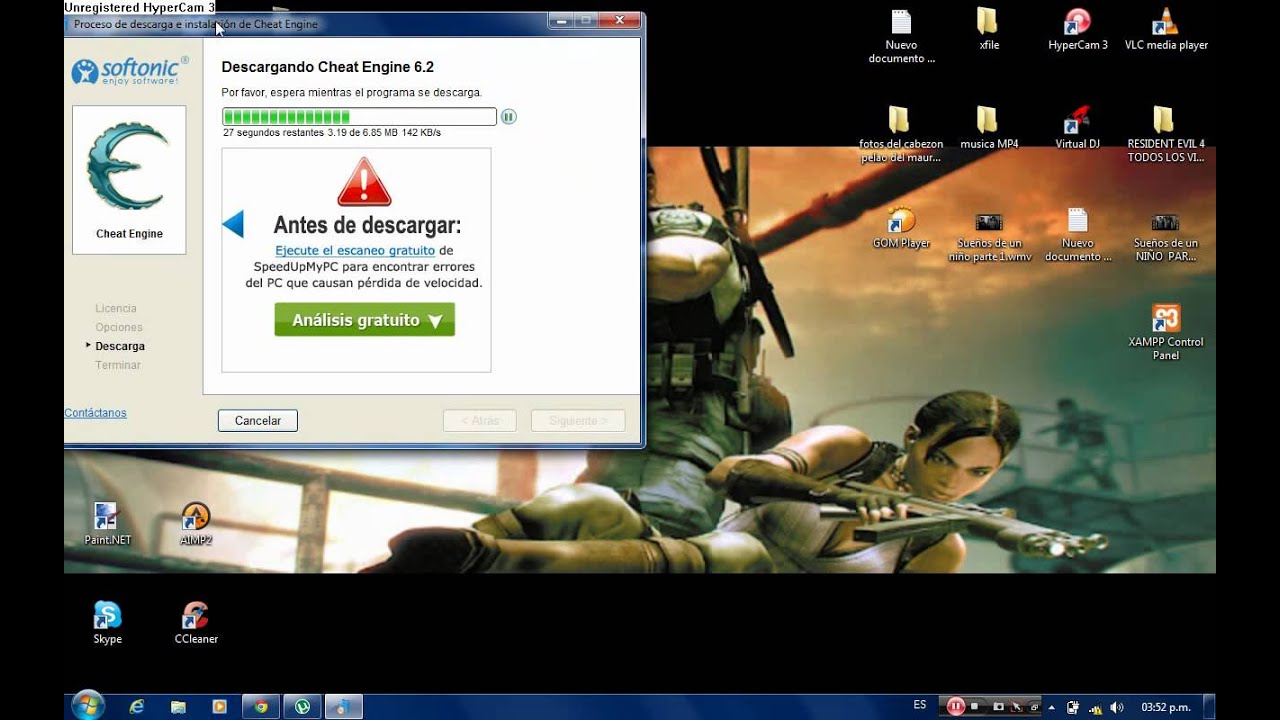
Task: Click '27 segundos restantes' status text
Action: pos(273,133)
